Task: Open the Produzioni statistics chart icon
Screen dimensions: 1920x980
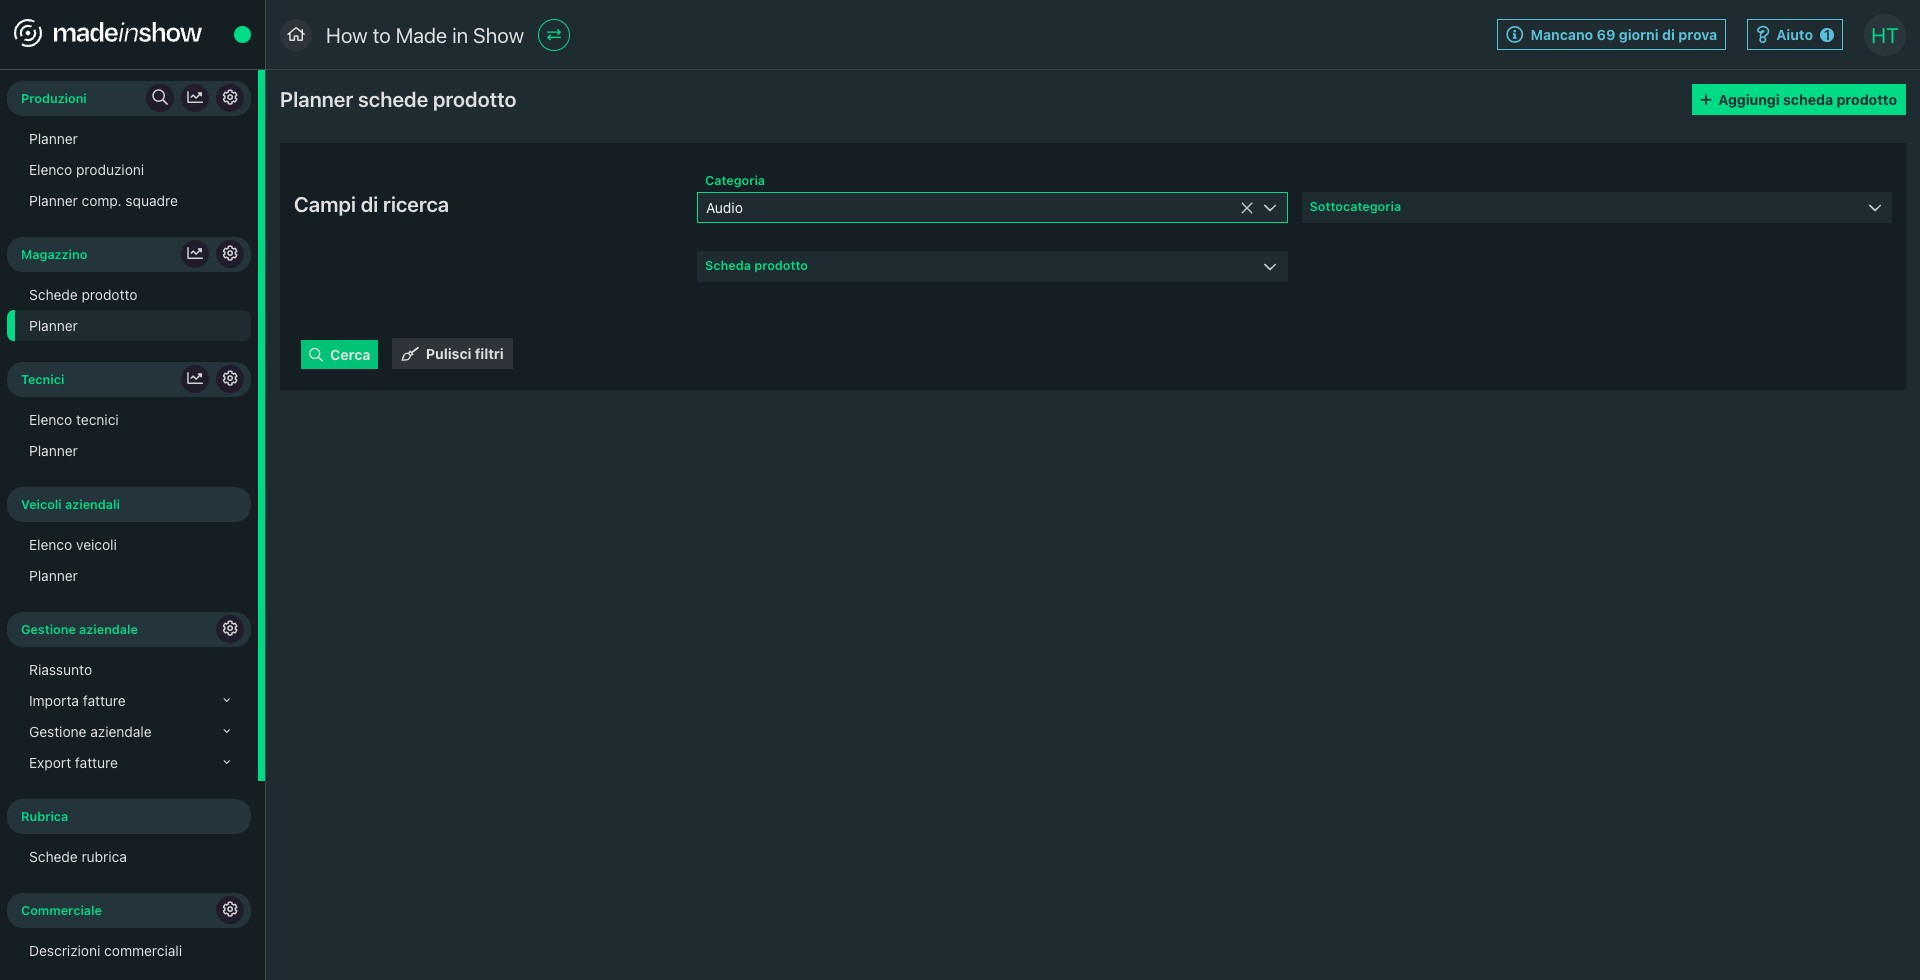Action: (195, 98)
